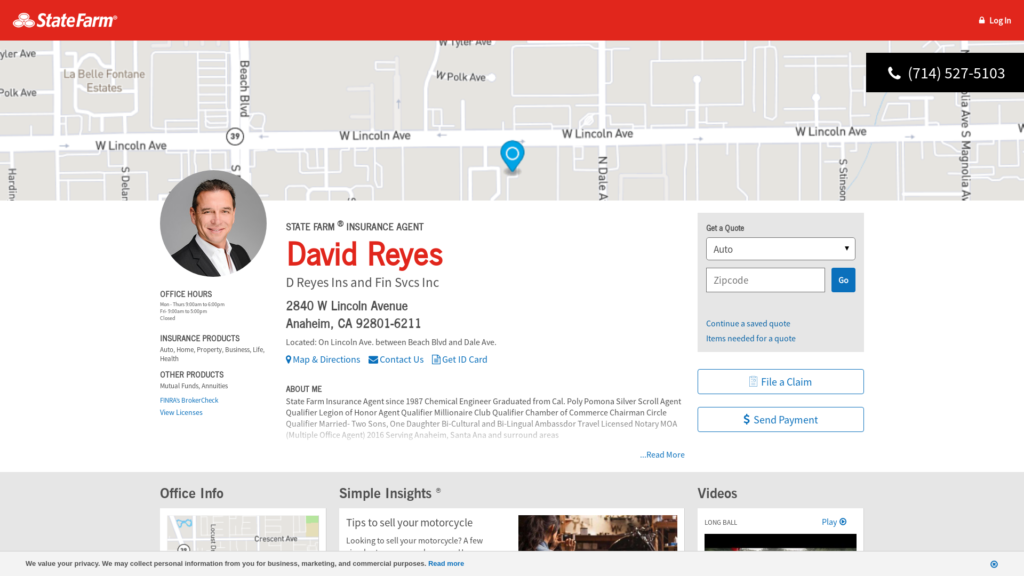
Task: Open Map & Directions link
Action: point(323,360)
